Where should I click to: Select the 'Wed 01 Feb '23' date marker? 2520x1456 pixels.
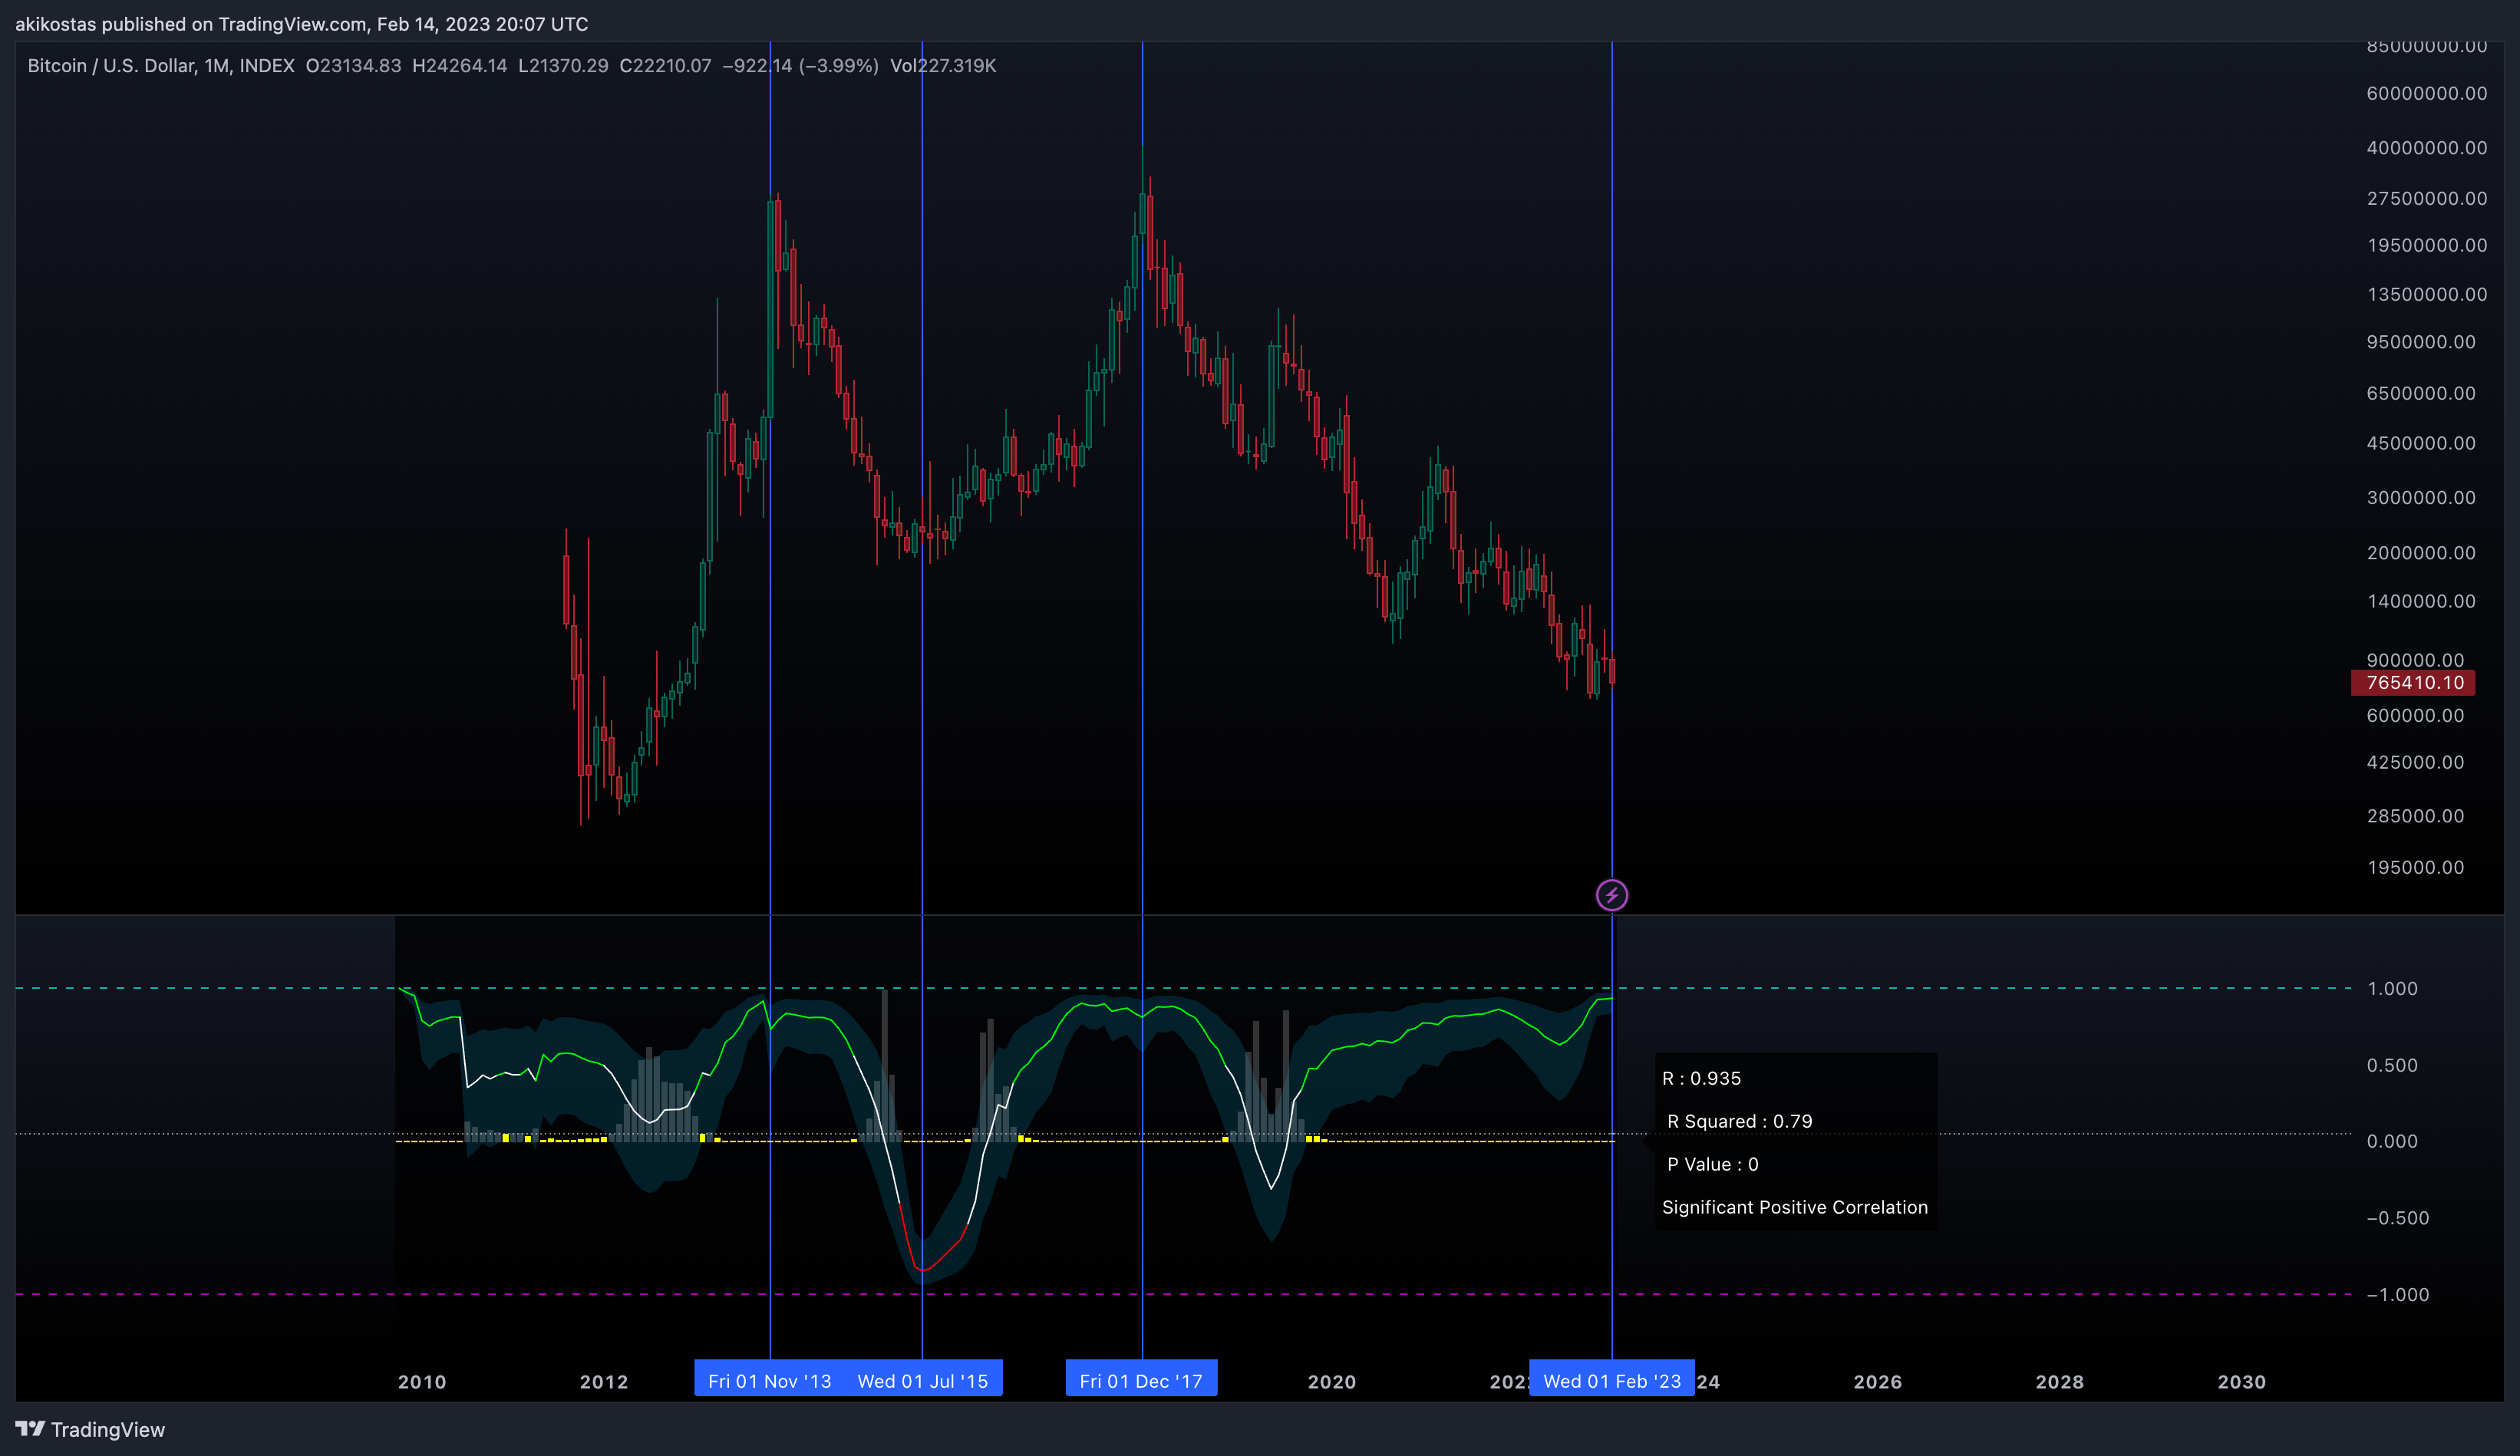[x=1611, y=1381]
